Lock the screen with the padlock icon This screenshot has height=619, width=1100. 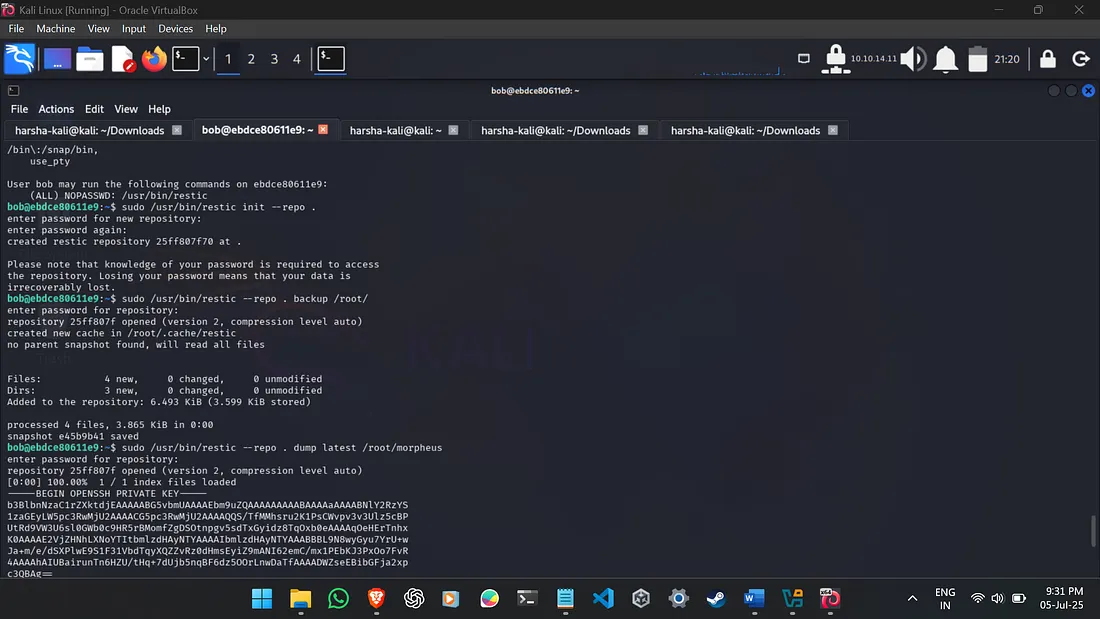(1047, 58)
